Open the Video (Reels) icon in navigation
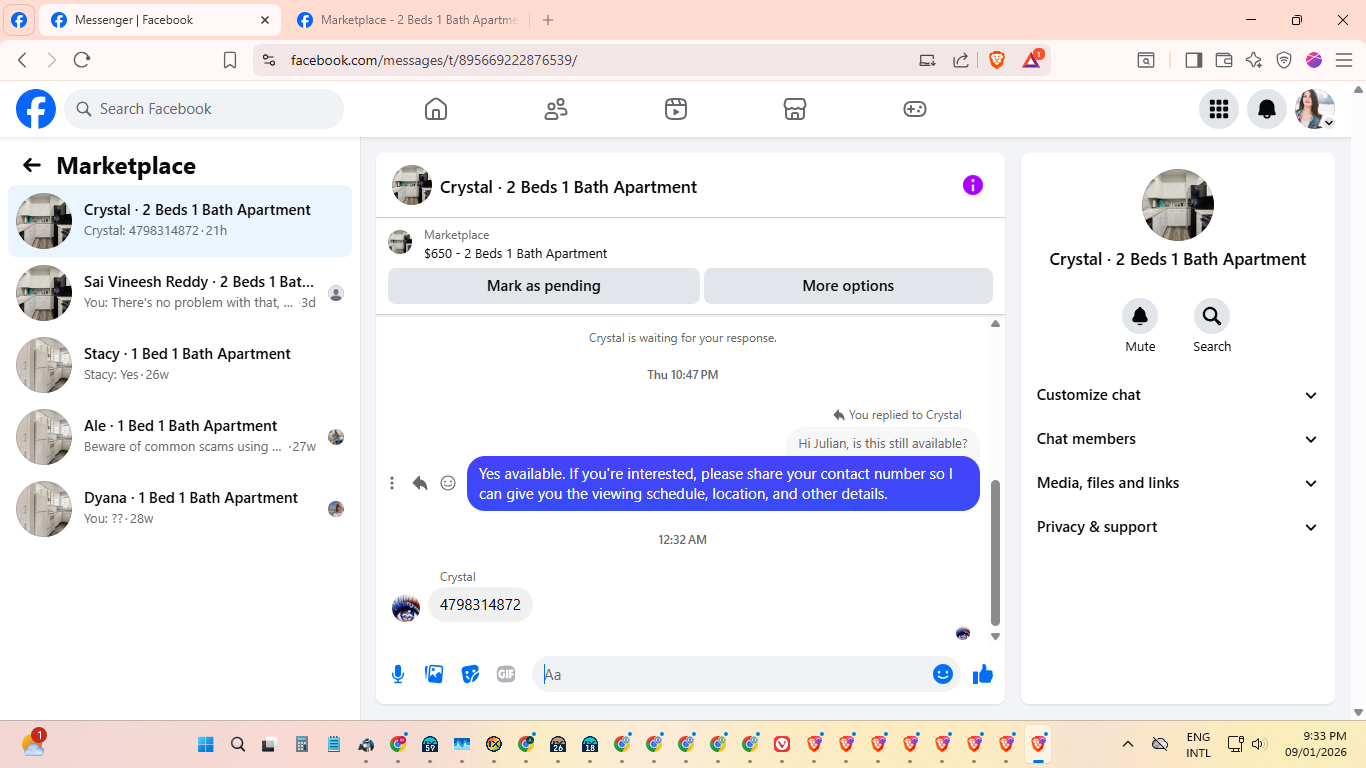Screen dimensions: 1366x768 (676, 109)
